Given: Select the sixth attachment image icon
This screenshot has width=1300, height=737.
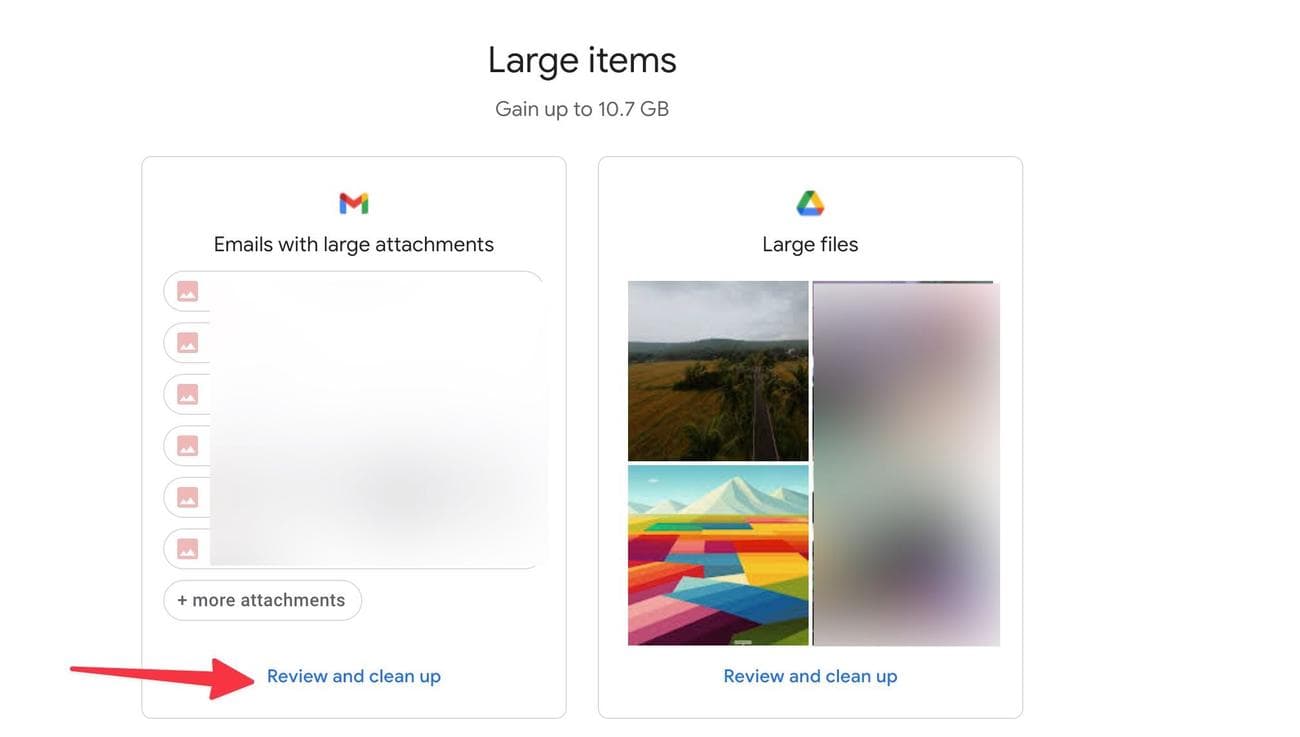Looking at the screenshot, I should pyautogui.click(x=187, y=548).
